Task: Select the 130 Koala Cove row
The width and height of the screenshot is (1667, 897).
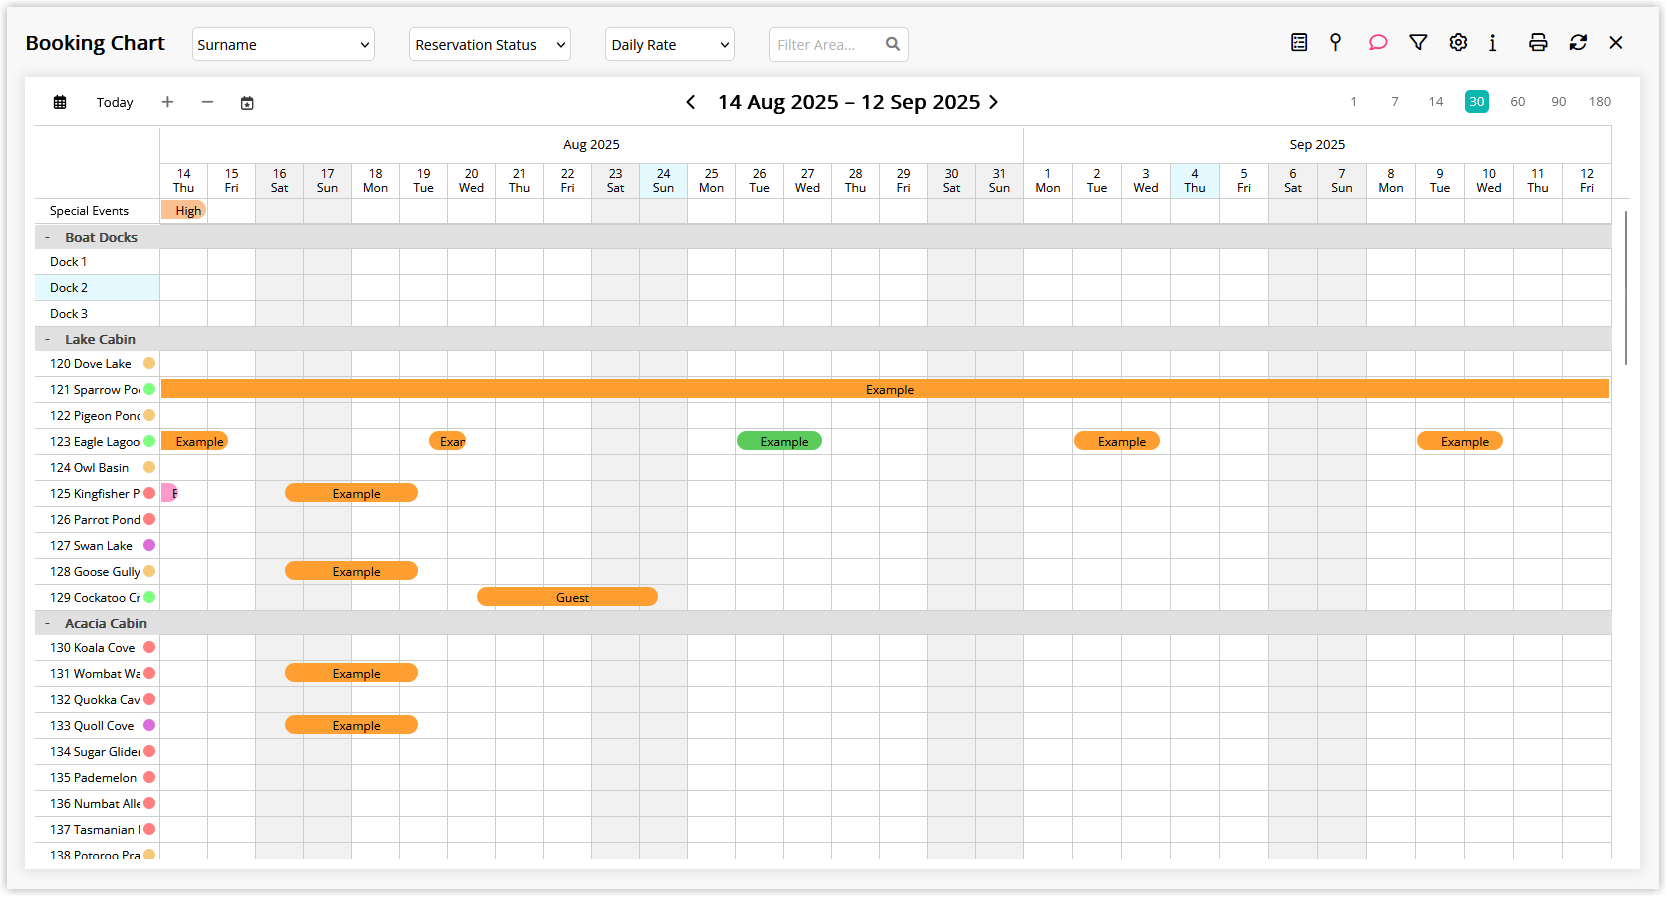Action: (97, 647)
